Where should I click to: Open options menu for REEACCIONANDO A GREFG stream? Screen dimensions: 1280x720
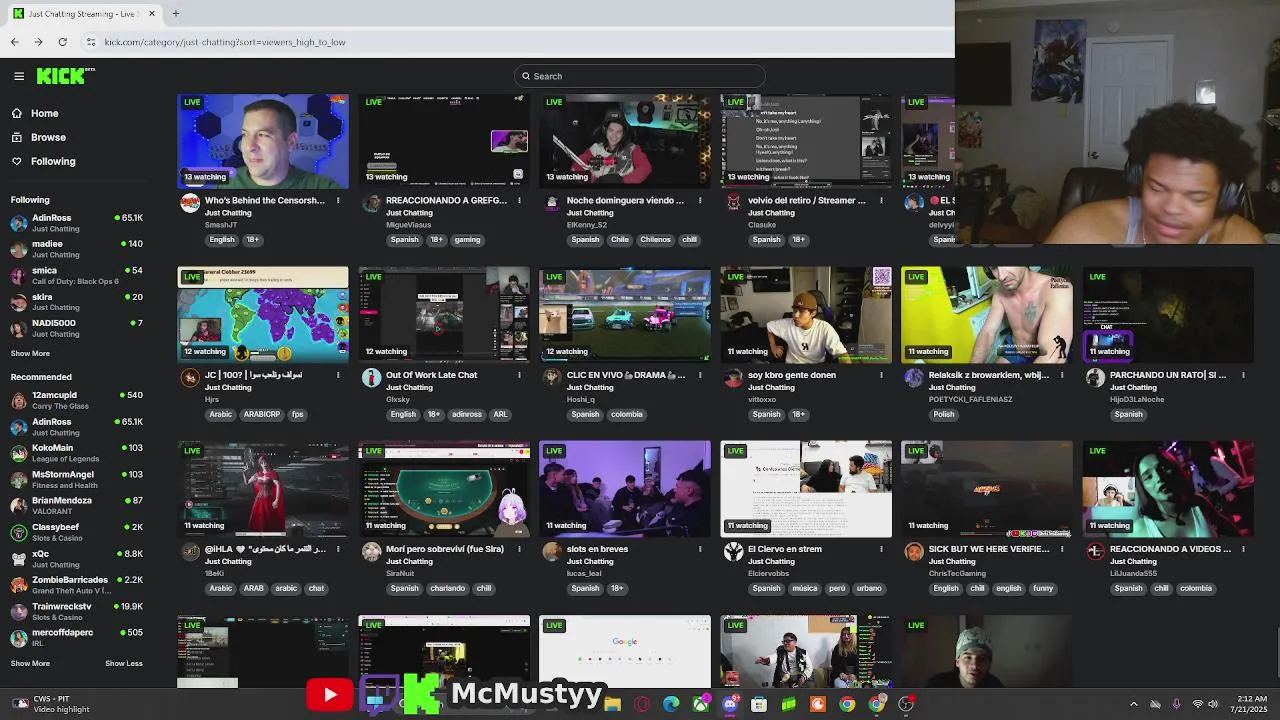[x=519, y=200]
